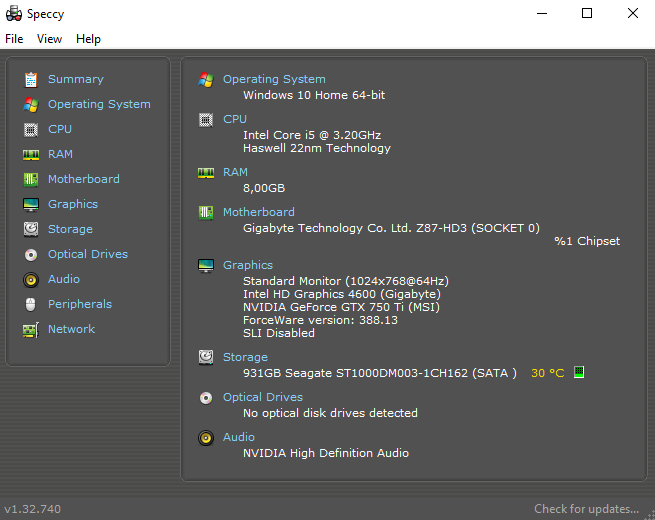
Task: Open the Help menu
Action: [88, 39]
